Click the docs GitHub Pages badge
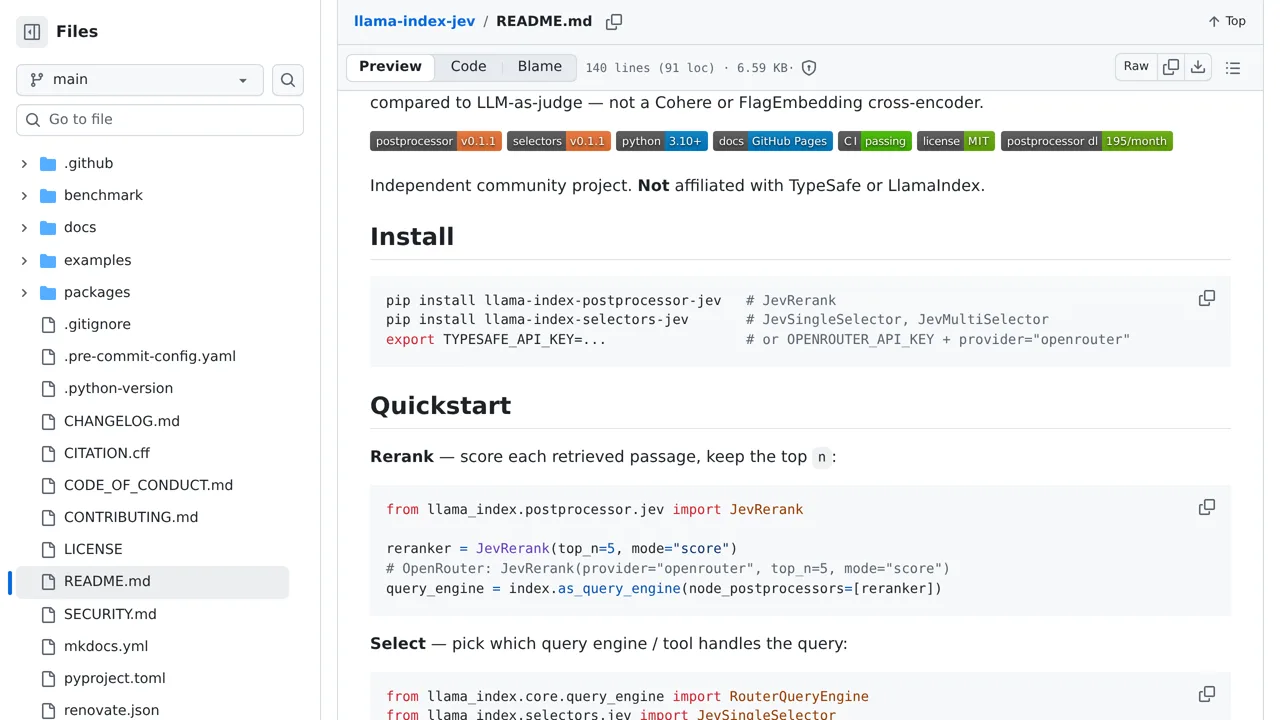 pyautogui.click(x=773, y=141)
